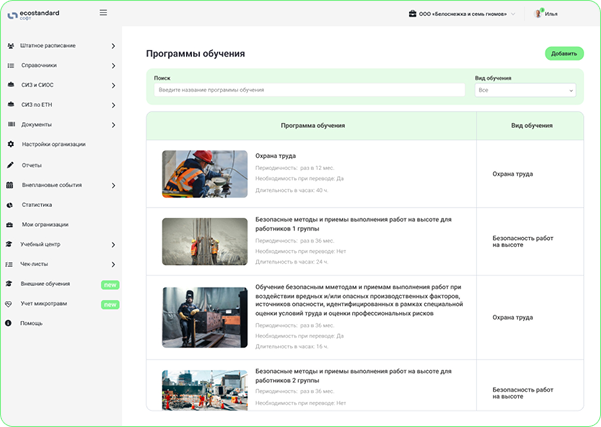Click the Помощь info icon

(10, 323)
